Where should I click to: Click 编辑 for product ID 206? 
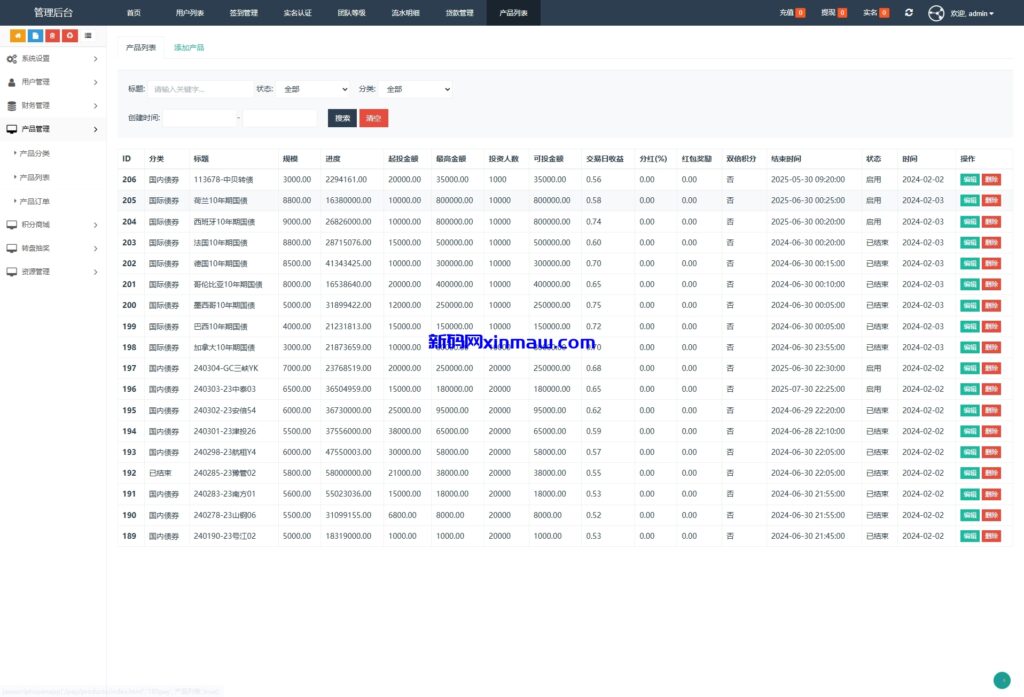(x=969, y=180)
